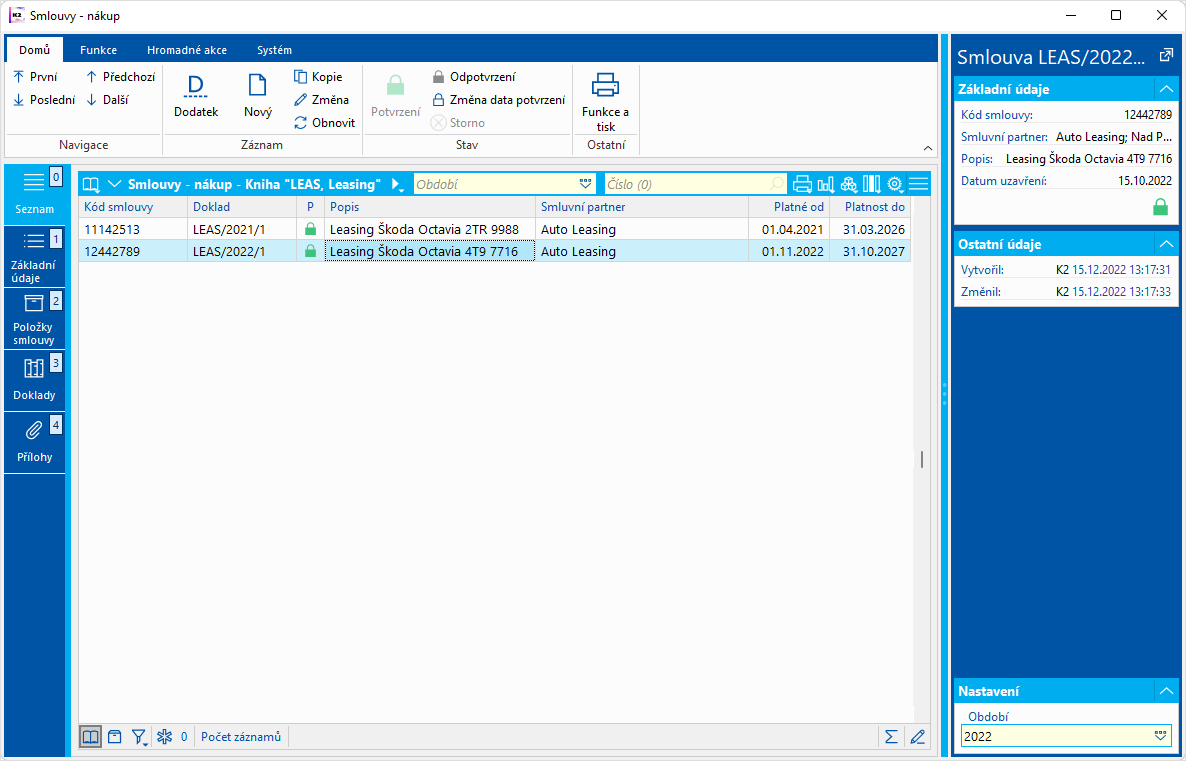
Task: Open Seznam list view in sidebar
Action: point(34,194)
